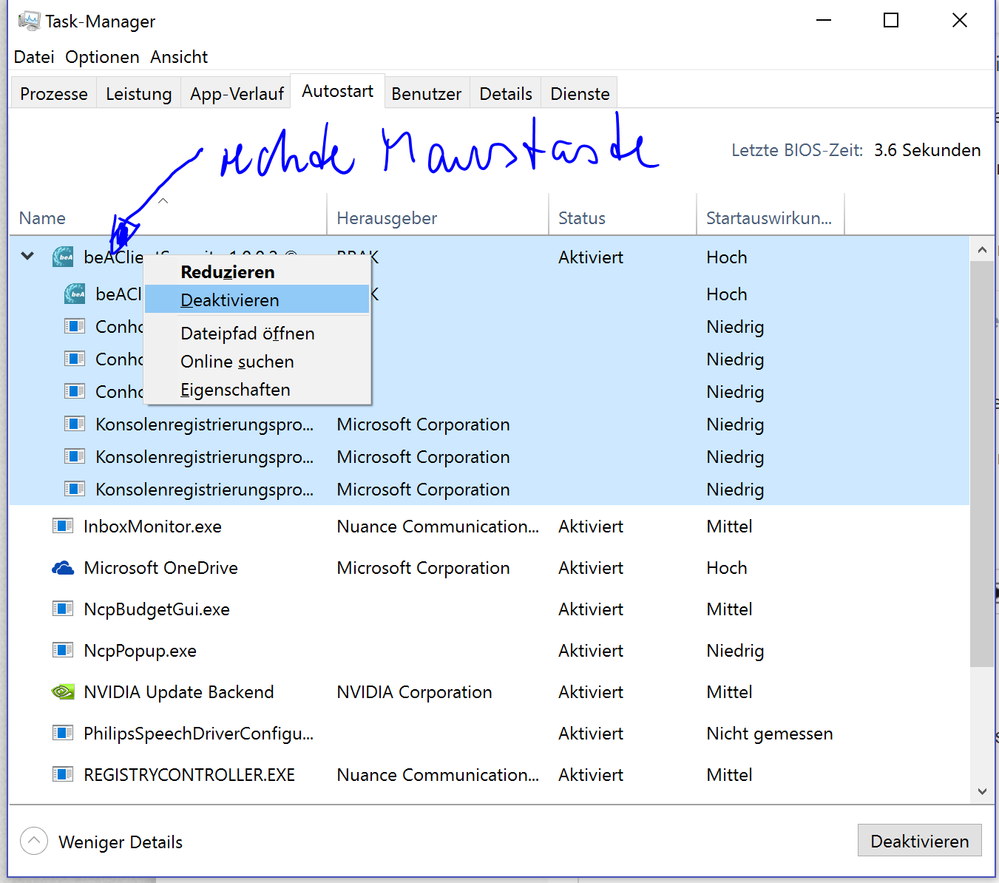Click the PhilipsSpeechDriver entry icon
The image size is (999, 883).
click(x=63, y=733)
